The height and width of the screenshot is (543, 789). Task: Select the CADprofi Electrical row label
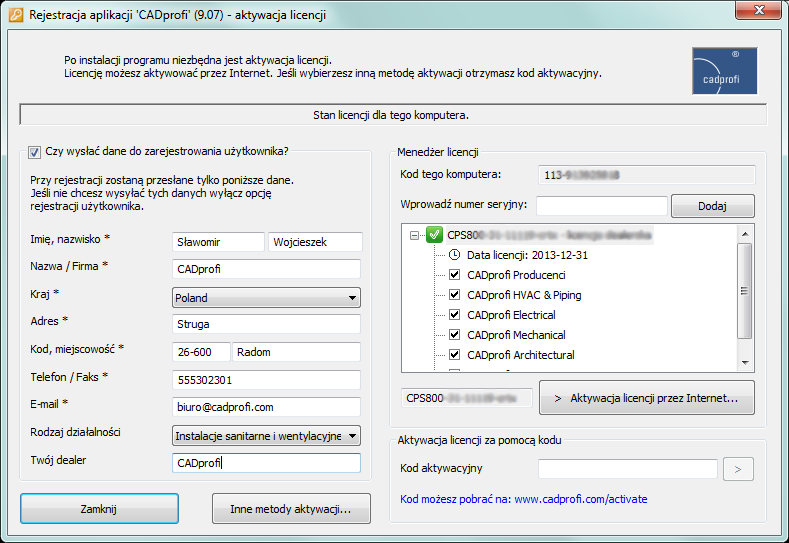(x=511, y=315)
